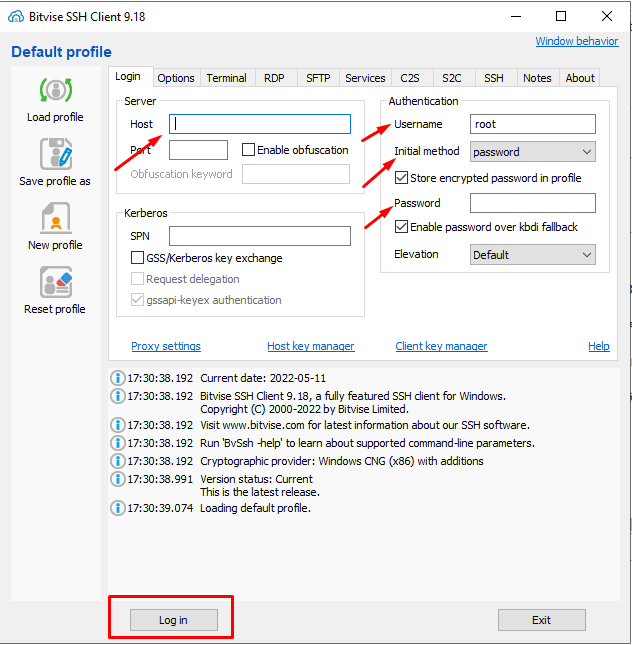
Task: Open Save profile as icon
Action: coord(56,154)
